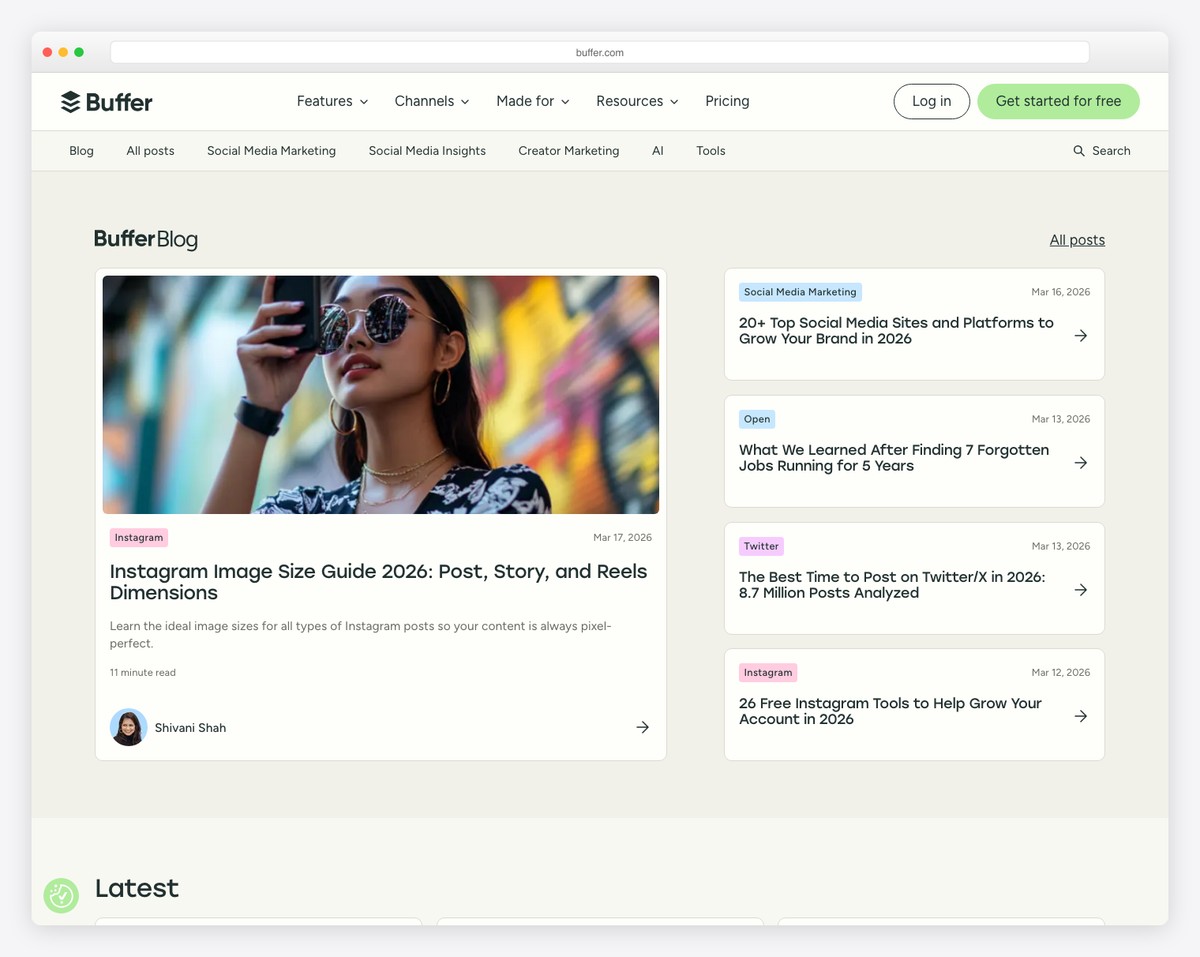Image resolution: width=1200 pixels, height=957 pixels.
Task: Click the Log in button
Action: click(931, 101)
